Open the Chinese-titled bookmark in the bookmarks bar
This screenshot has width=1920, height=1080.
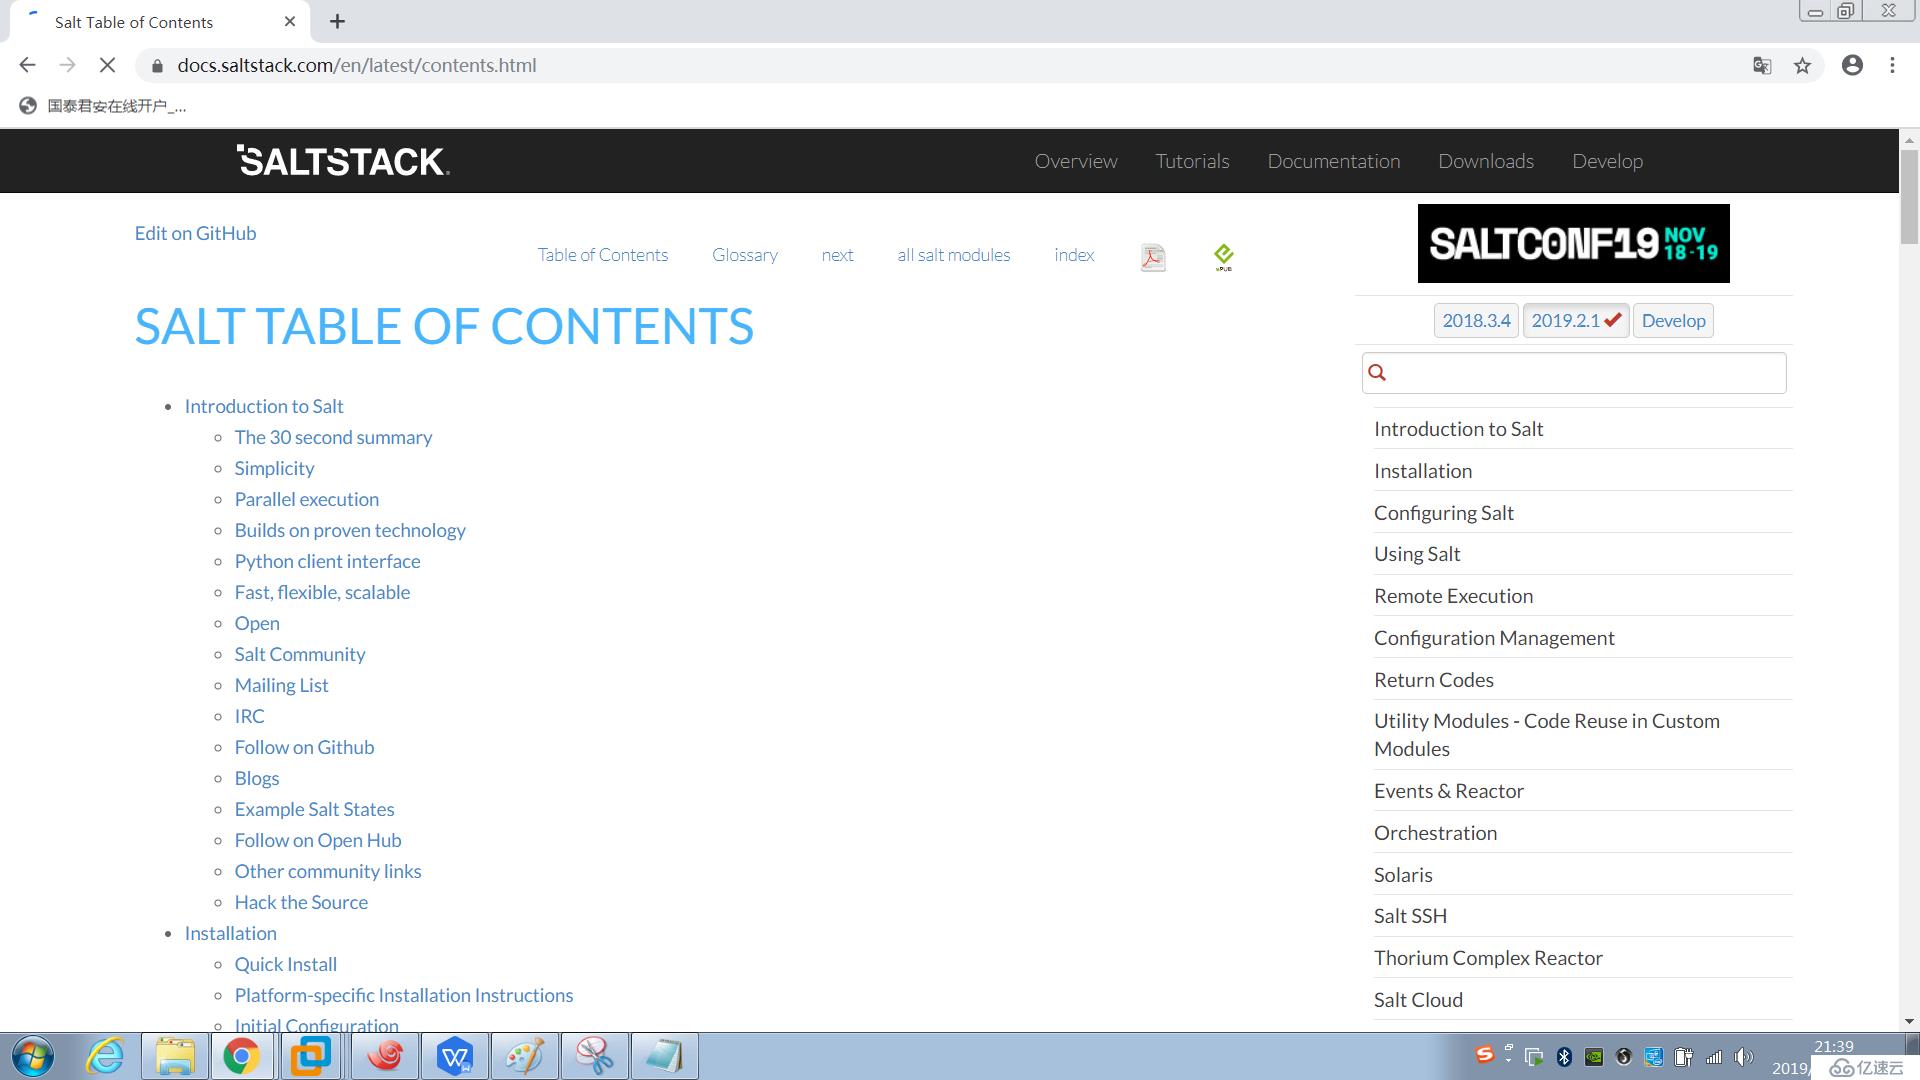[x=103, y=106]
